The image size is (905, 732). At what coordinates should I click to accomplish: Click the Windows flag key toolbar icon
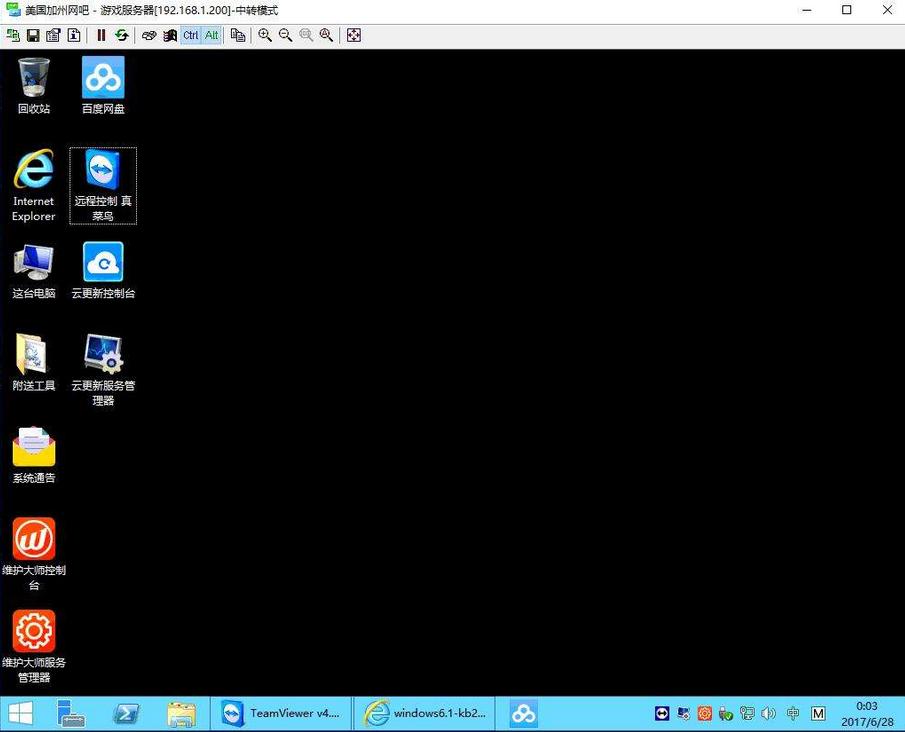pyautogui.click(x=170, y=35)
